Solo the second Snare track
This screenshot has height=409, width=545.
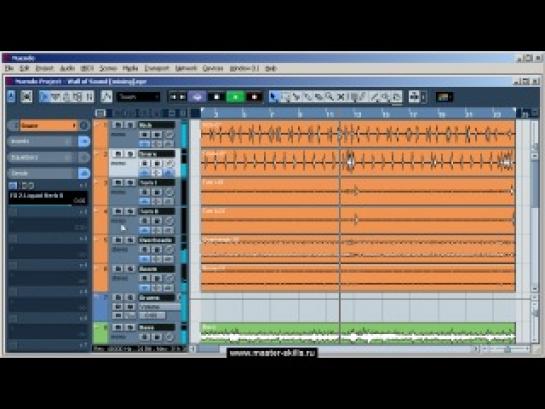(130, 154)
